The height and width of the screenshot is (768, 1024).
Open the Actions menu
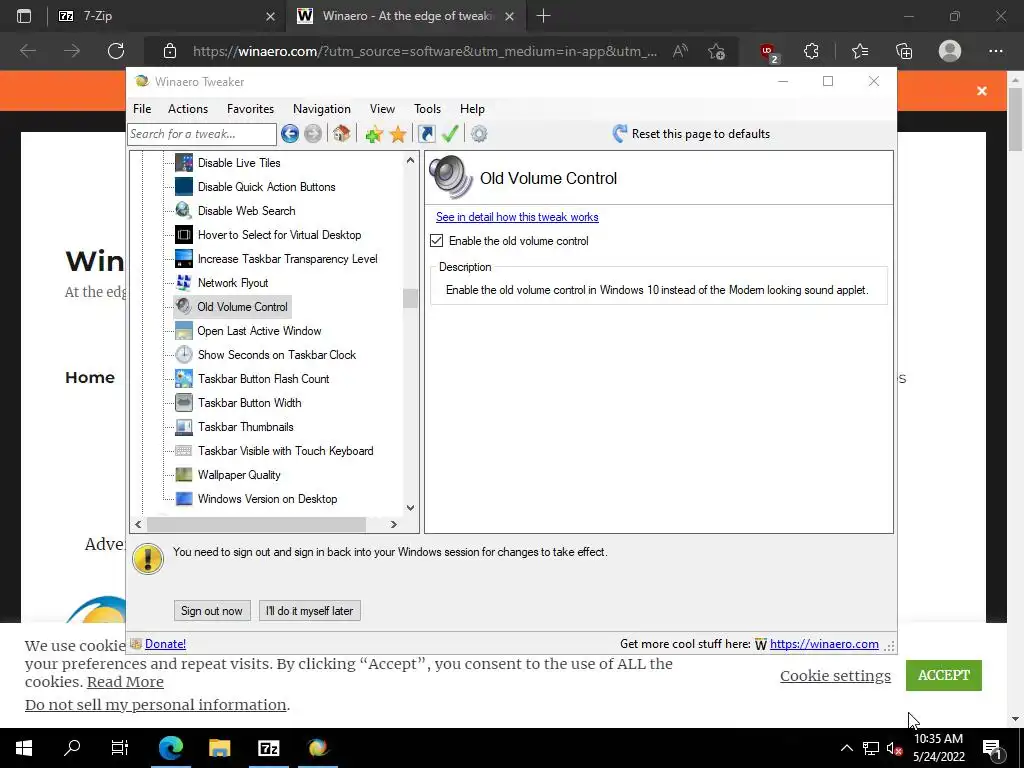(188, 109)
